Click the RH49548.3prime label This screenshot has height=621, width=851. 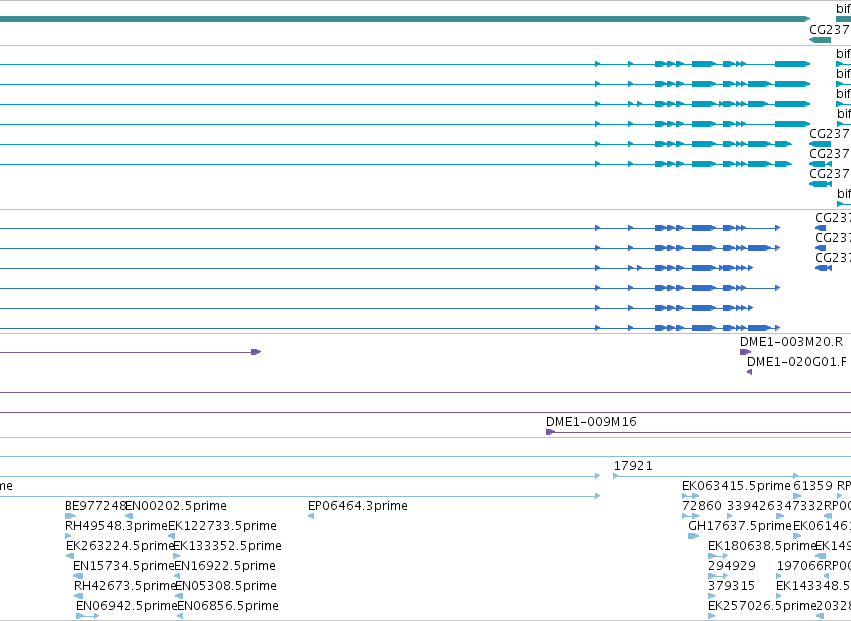point(116,526)
